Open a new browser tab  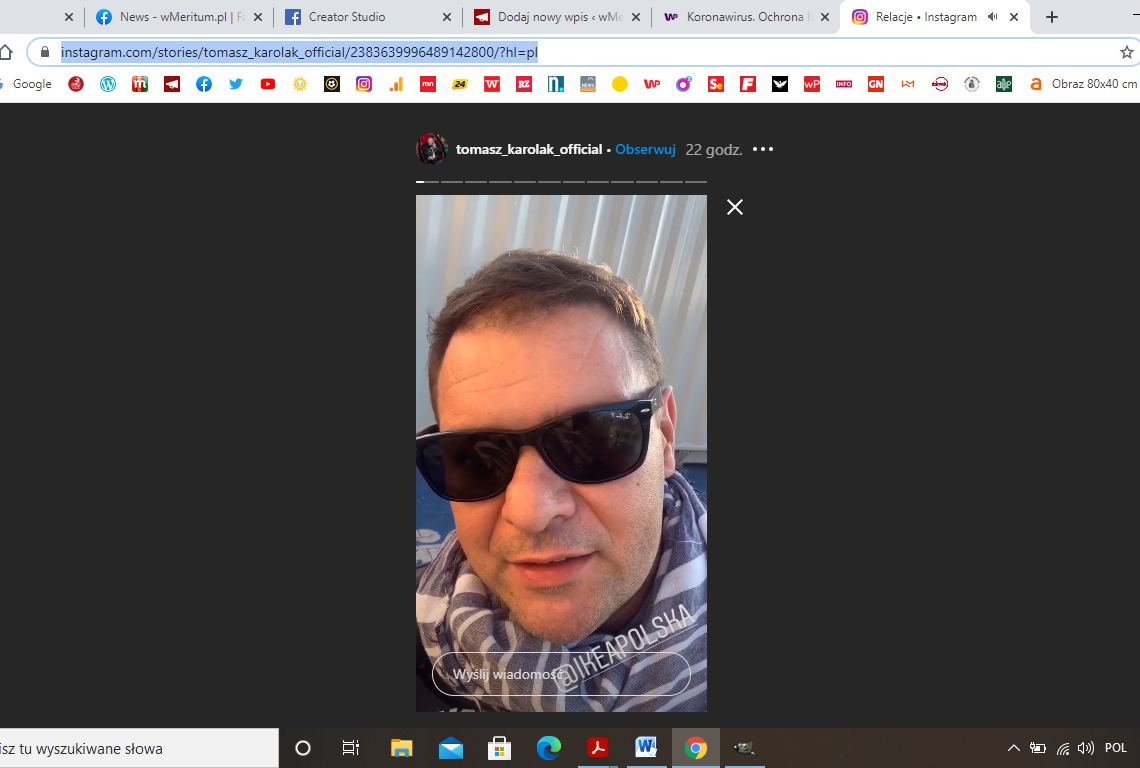point(1051,17)
